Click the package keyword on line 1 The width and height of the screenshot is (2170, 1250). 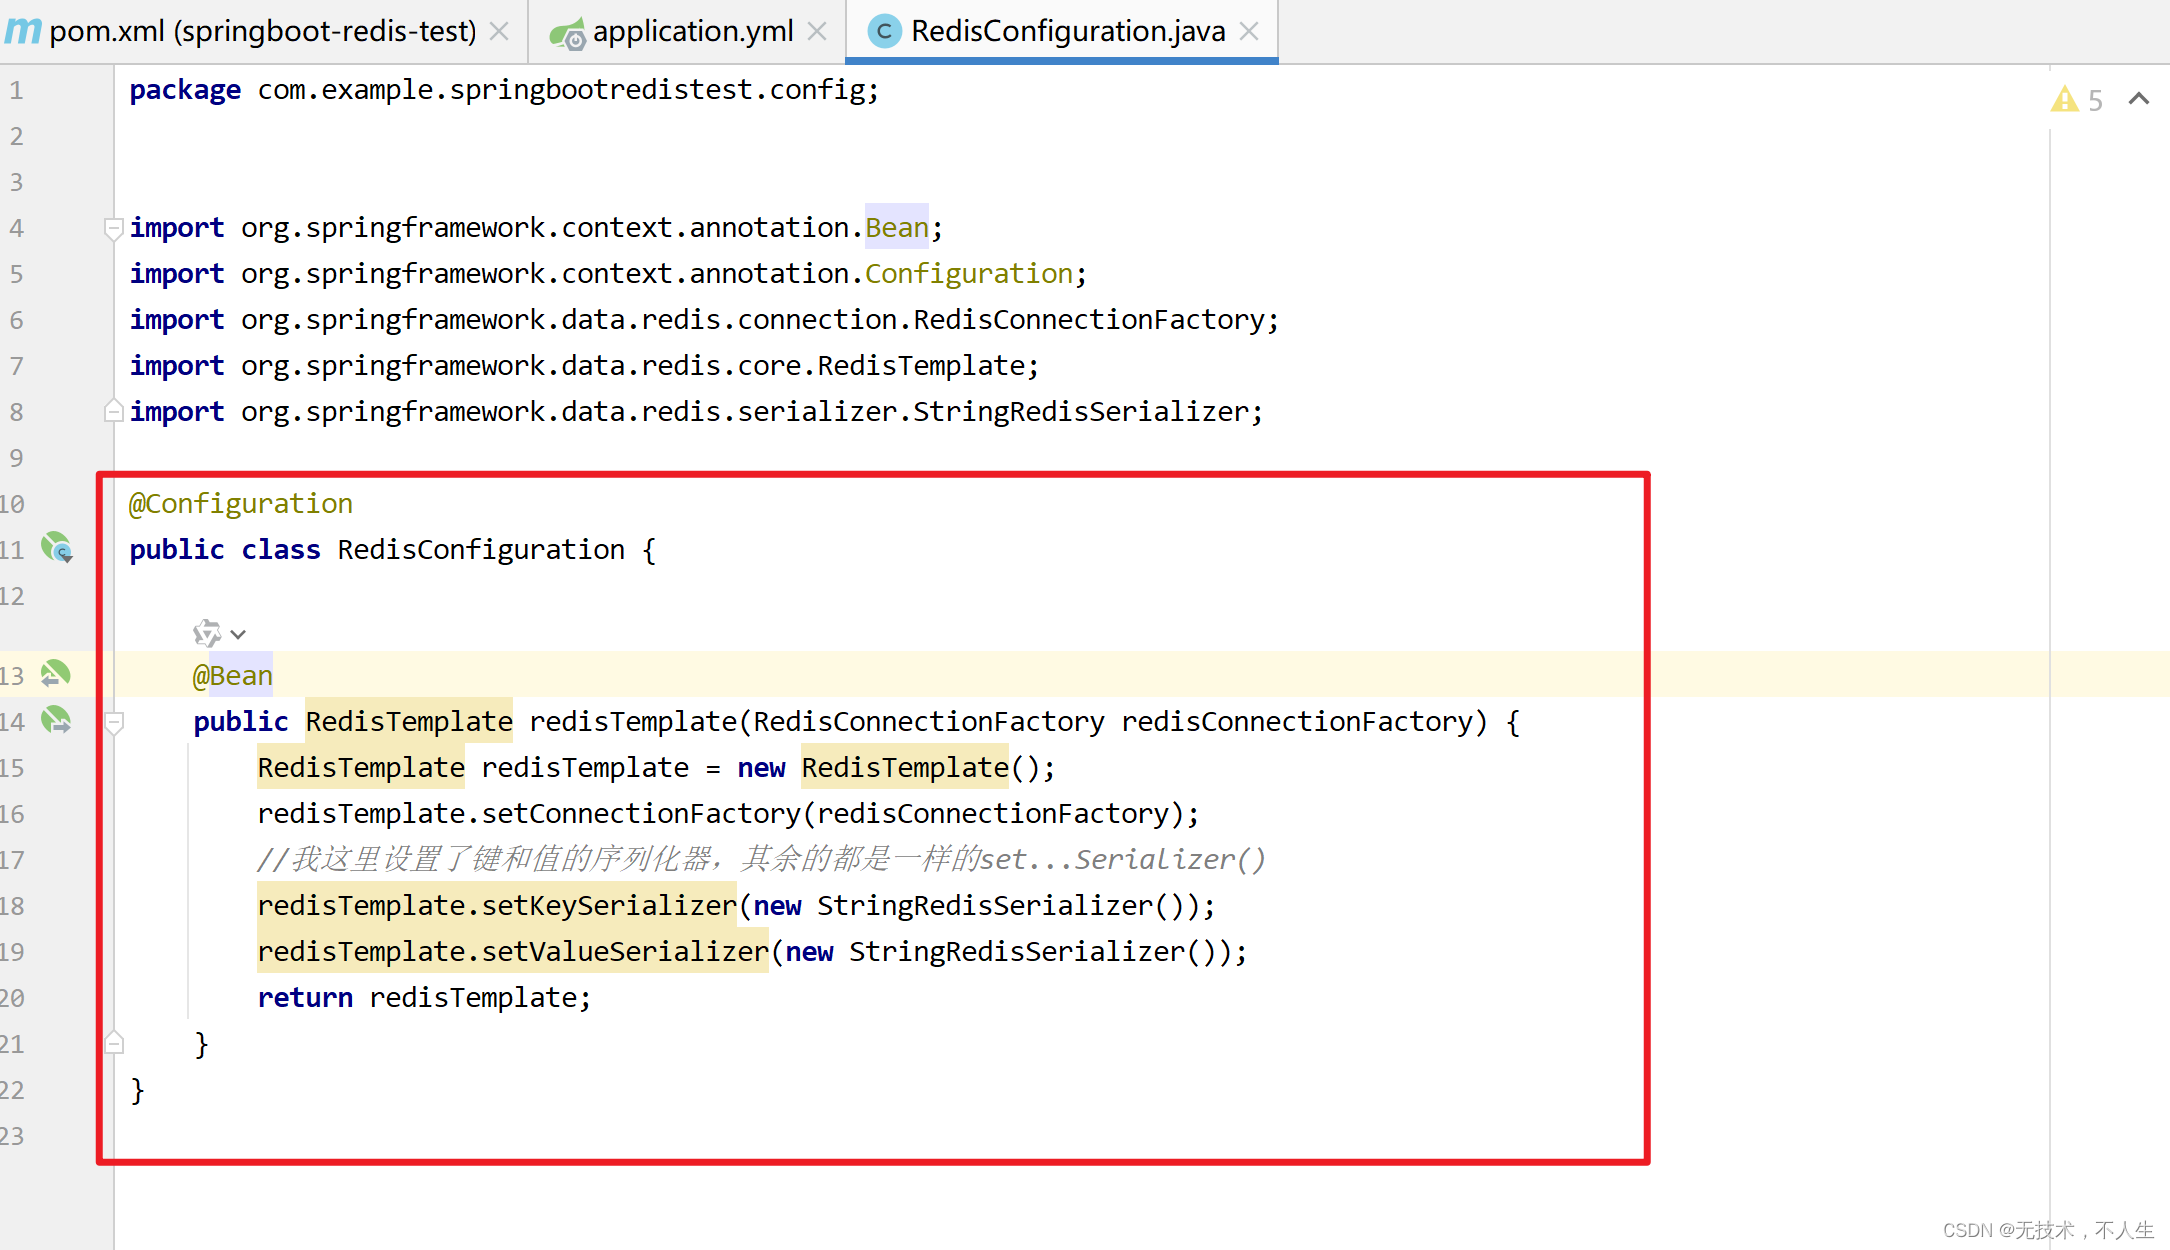[185, 90]
